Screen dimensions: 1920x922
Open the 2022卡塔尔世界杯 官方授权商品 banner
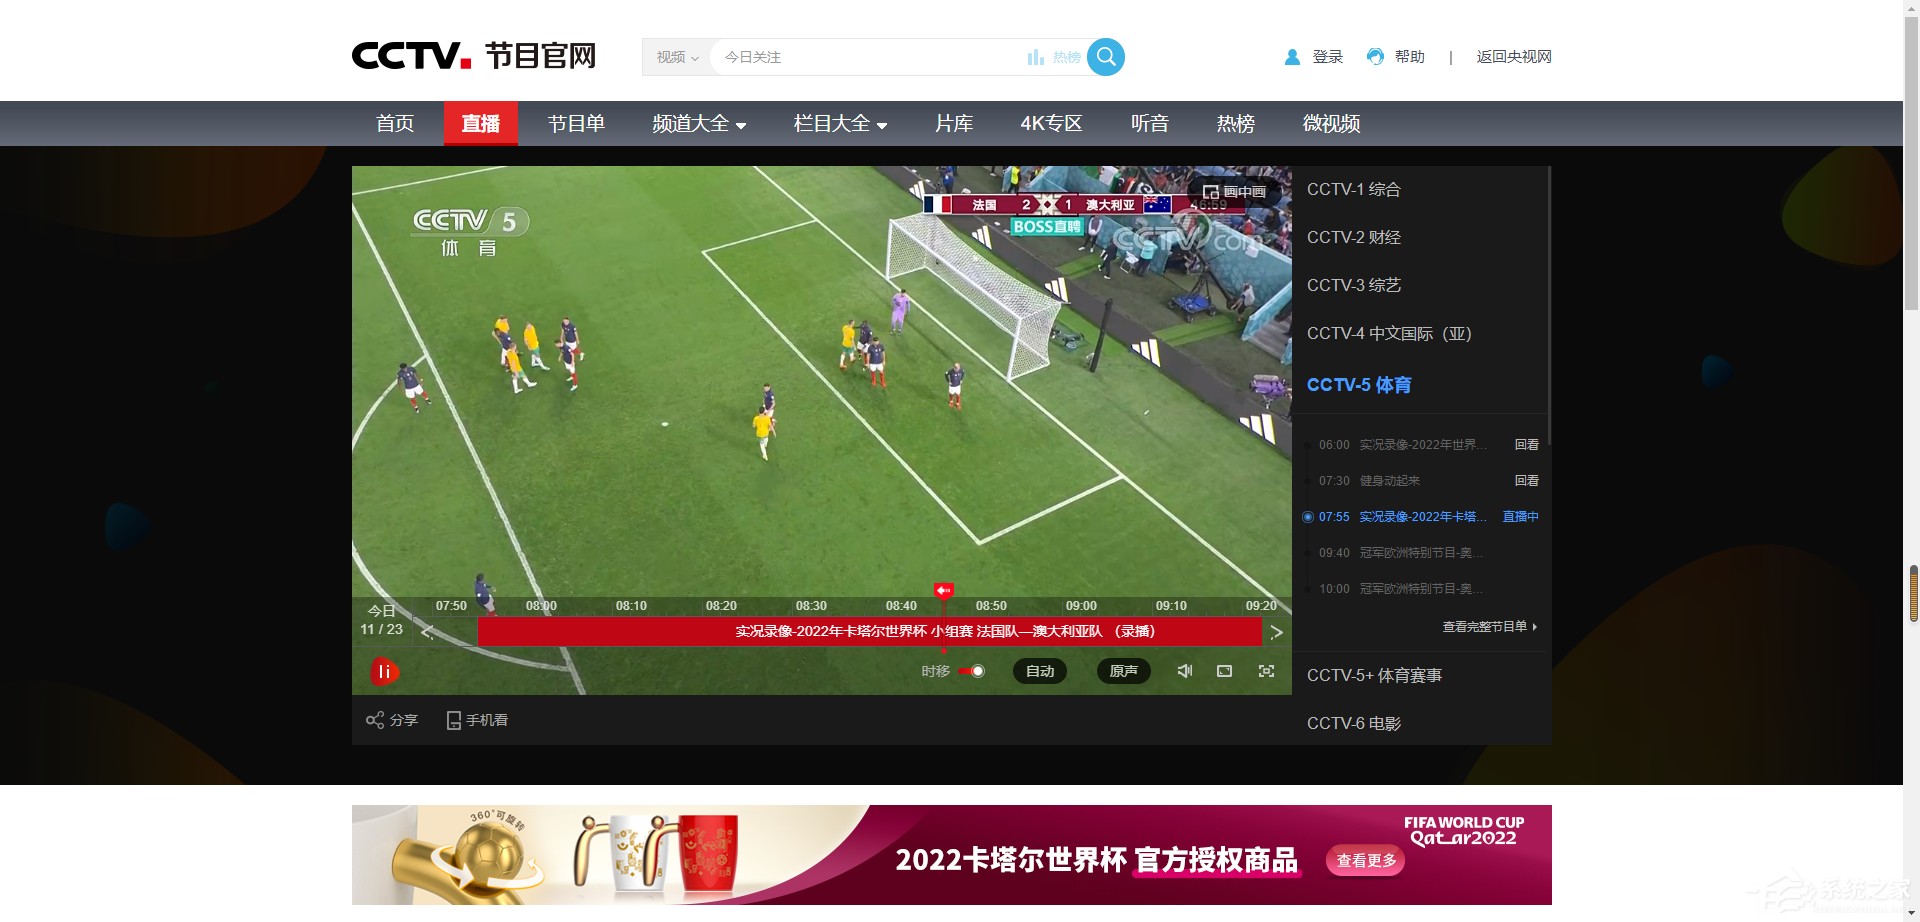click(x=951, y=855)
